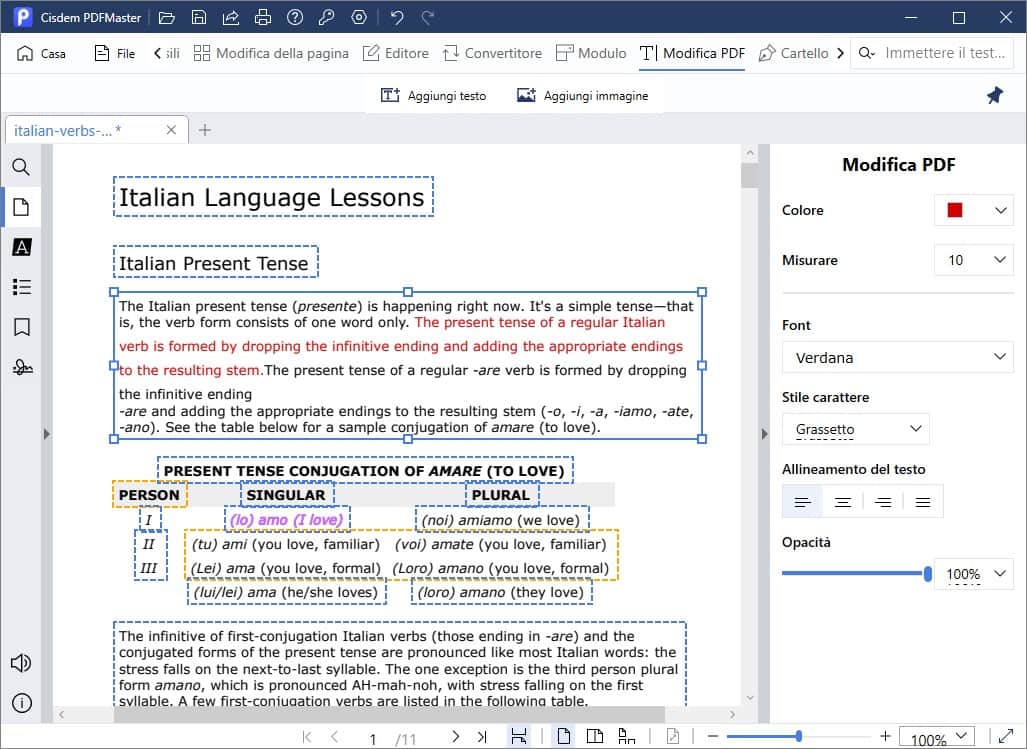The image size is (1027, 749).
Task: Switch to the Convertitore tab
Action: click(492, 53)
